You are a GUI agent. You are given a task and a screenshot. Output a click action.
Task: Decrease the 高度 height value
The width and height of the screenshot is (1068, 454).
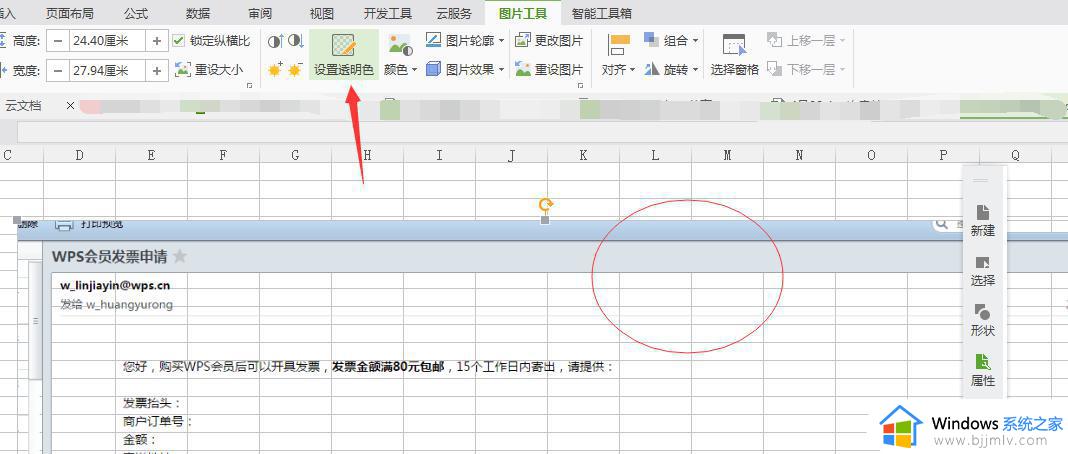(x=58, y=41)
